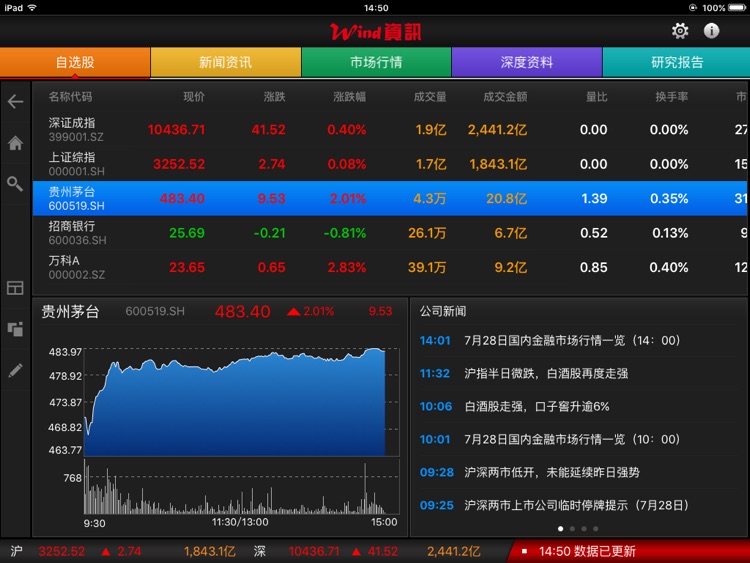Open the 市场行情 tab

click(x=376, y=62)
